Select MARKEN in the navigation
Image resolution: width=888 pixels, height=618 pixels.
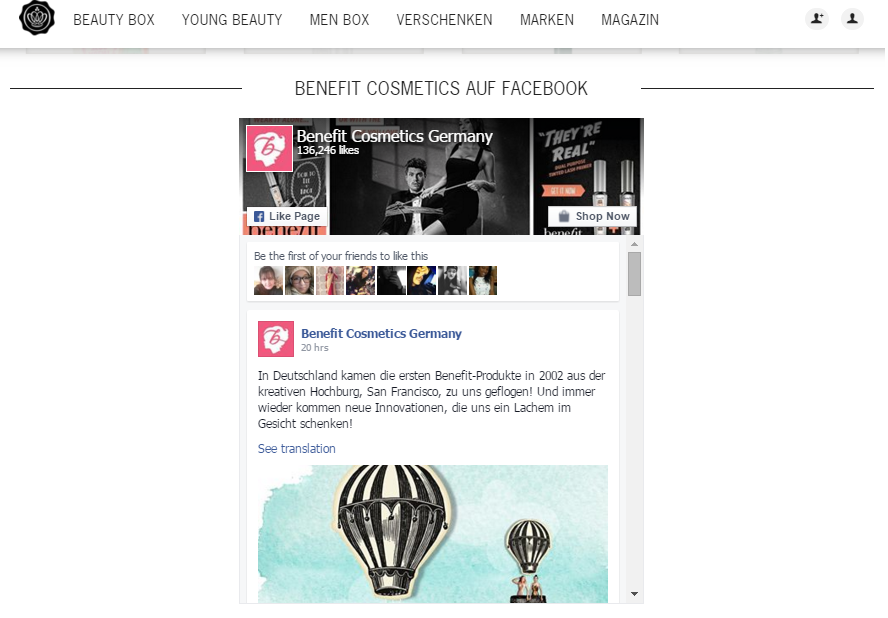click(x=547, y=20)
